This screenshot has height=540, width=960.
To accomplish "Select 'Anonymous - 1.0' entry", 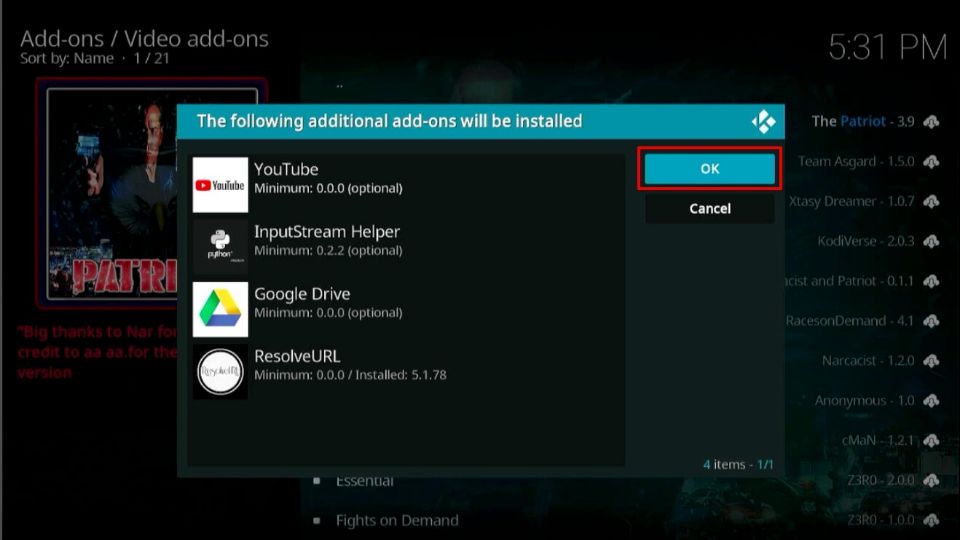I will point(864,400).
